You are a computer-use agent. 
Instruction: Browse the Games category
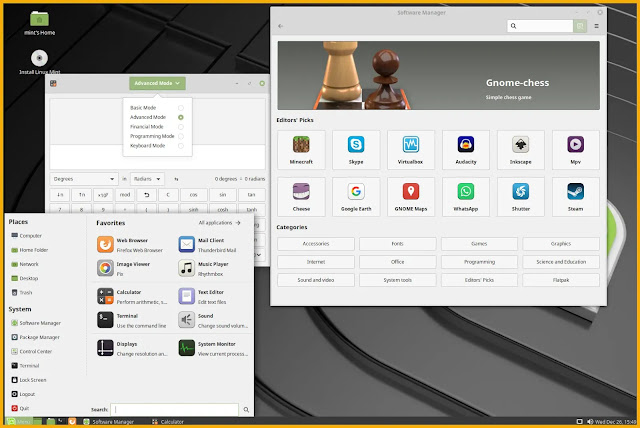pyautogui.click(x=479, y=244)
